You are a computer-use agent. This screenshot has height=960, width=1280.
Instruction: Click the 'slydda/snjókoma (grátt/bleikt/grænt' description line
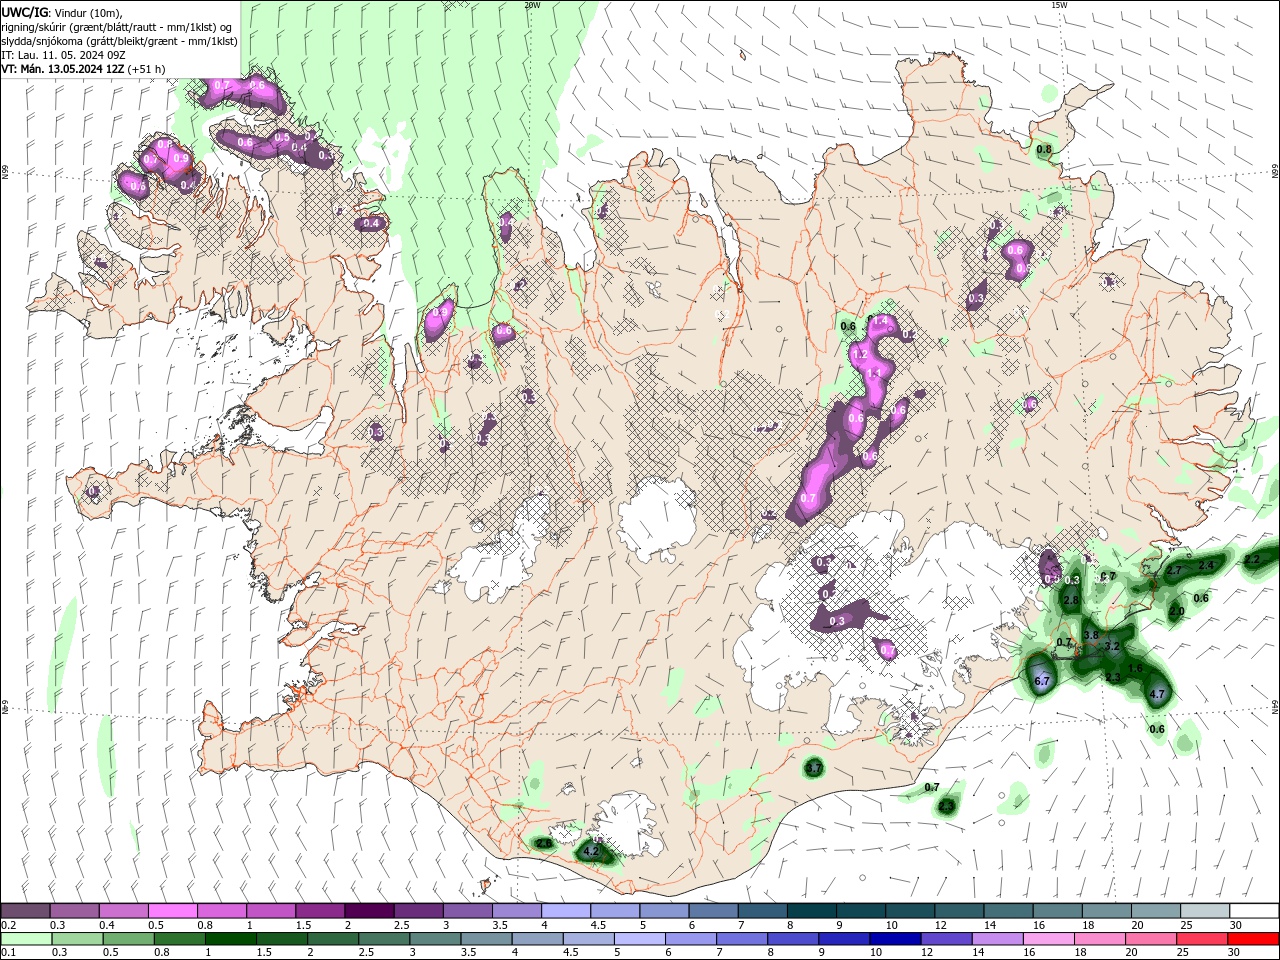point(119,41)
